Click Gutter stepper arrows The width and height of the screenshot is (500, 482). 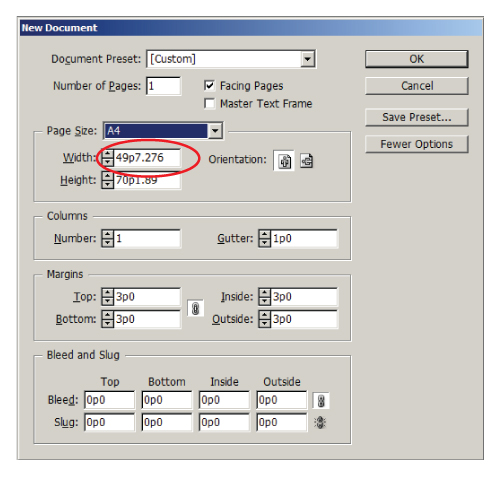click(264, 238)
